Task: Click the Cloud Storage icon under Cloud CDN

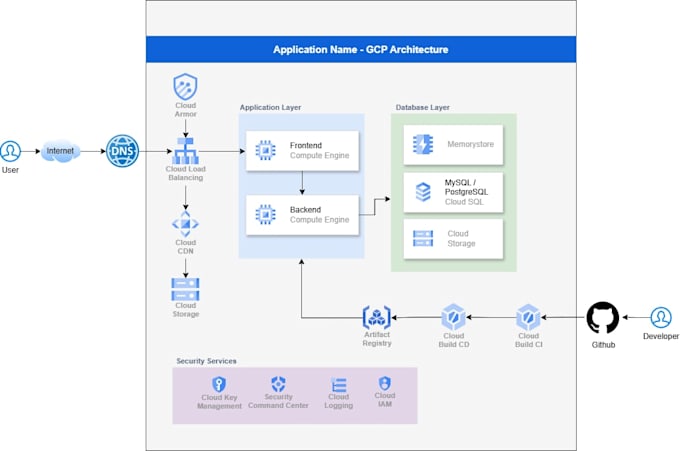Action: pos(185,289)
